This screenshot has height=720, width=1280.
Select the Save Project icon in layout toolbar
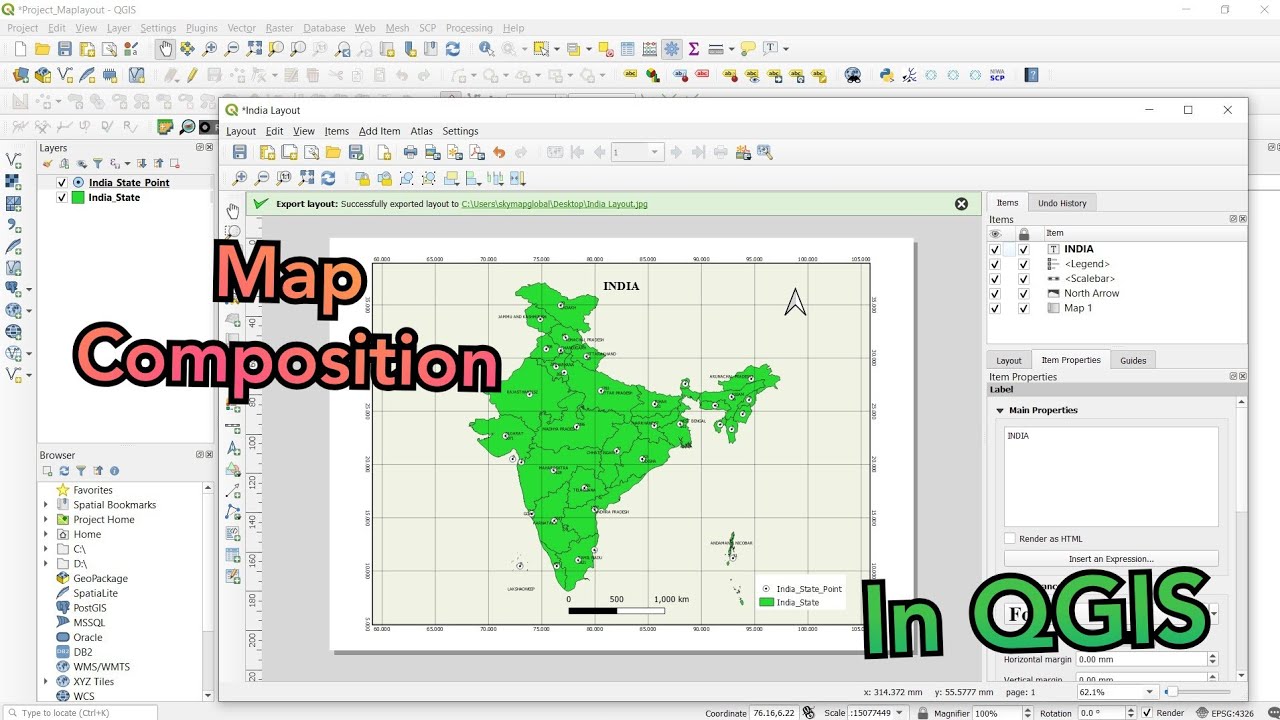click(x=239, y=152)
